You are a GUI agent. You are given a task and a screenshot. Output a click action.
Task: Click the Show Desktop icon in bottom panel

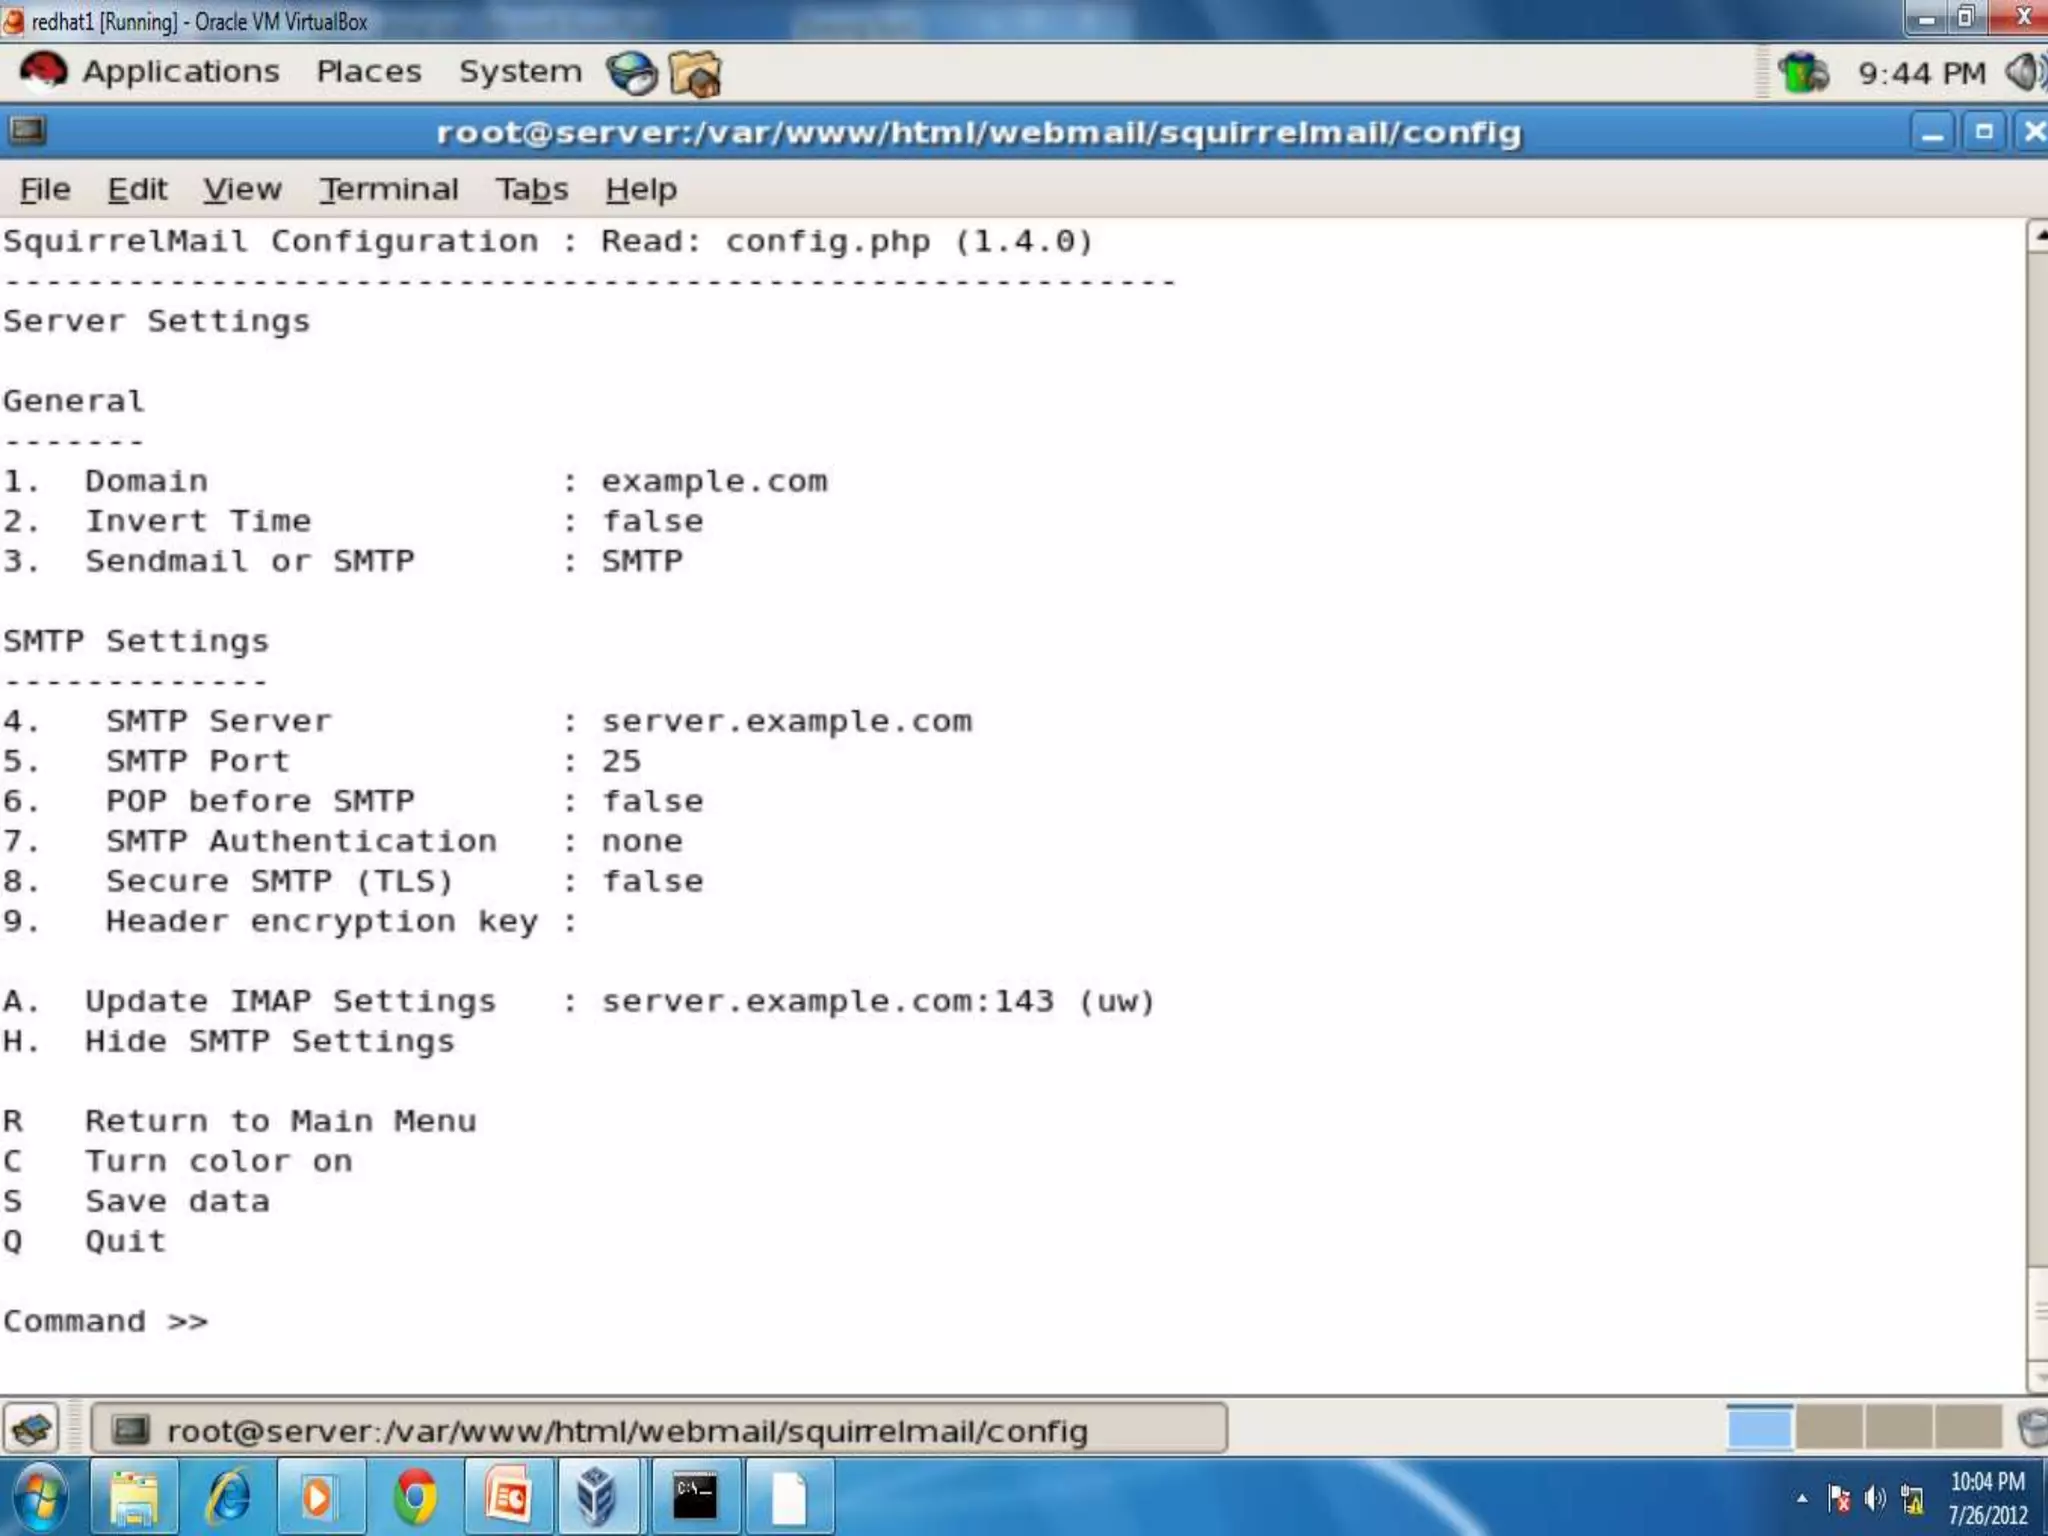tap(32, 1429)
